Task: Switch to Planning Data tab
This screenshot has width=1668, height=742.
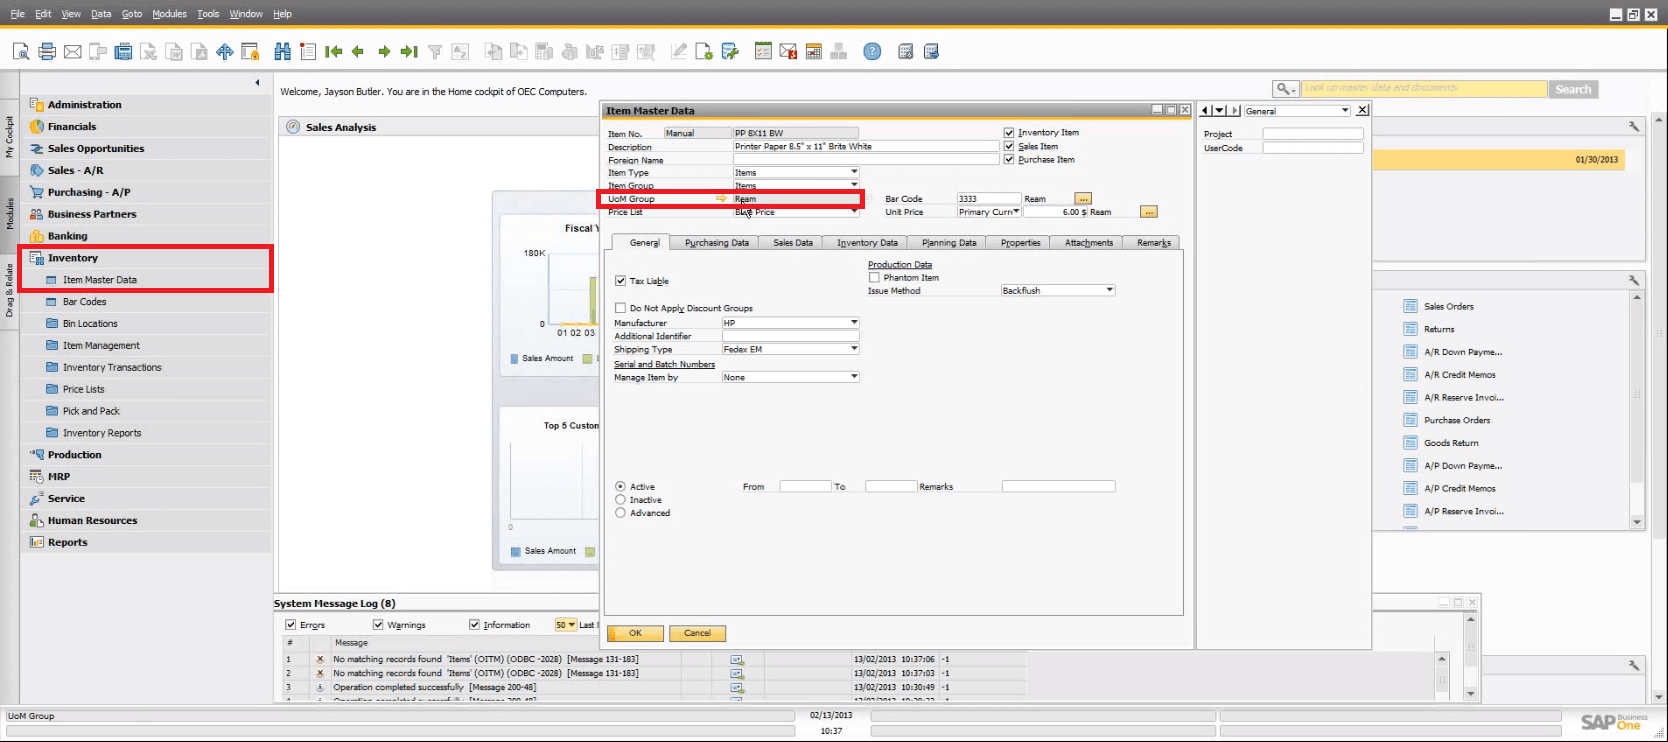Action: click(x=948, y=243)
